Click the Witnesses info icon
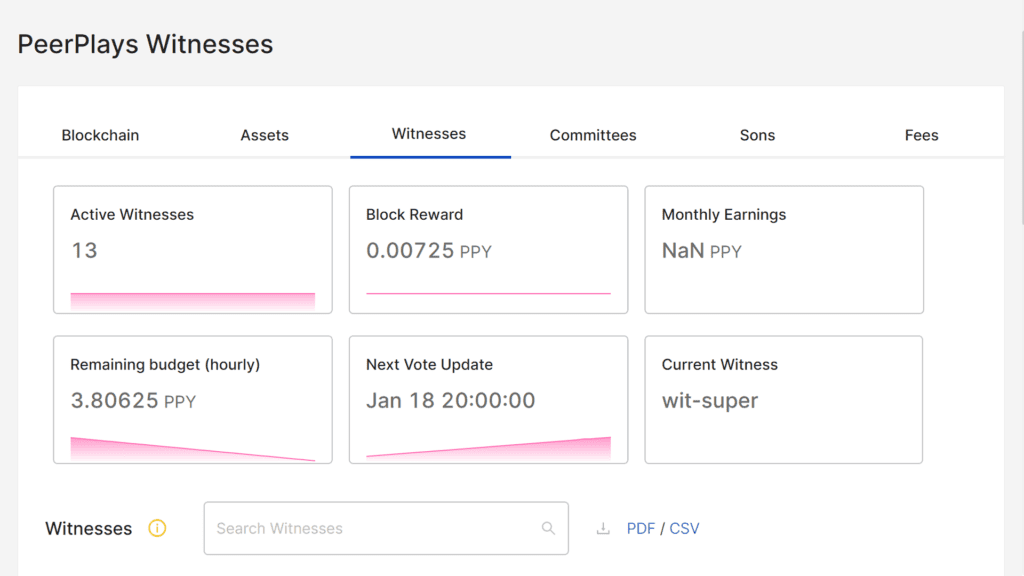 click(x=157, y=528)
